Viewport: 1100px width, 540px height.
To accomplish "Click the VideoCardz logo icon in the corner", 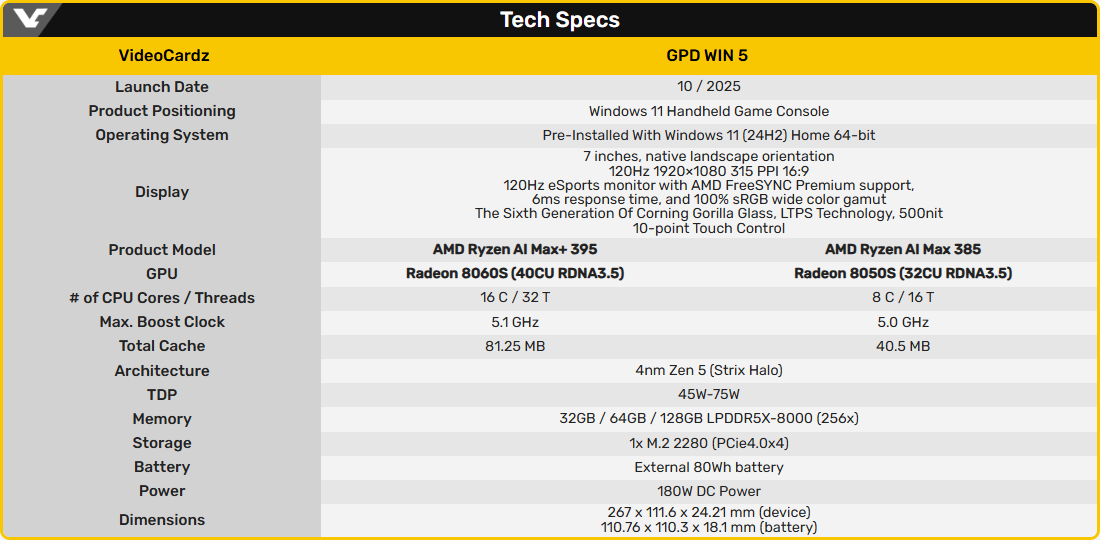I will point(30,19).
